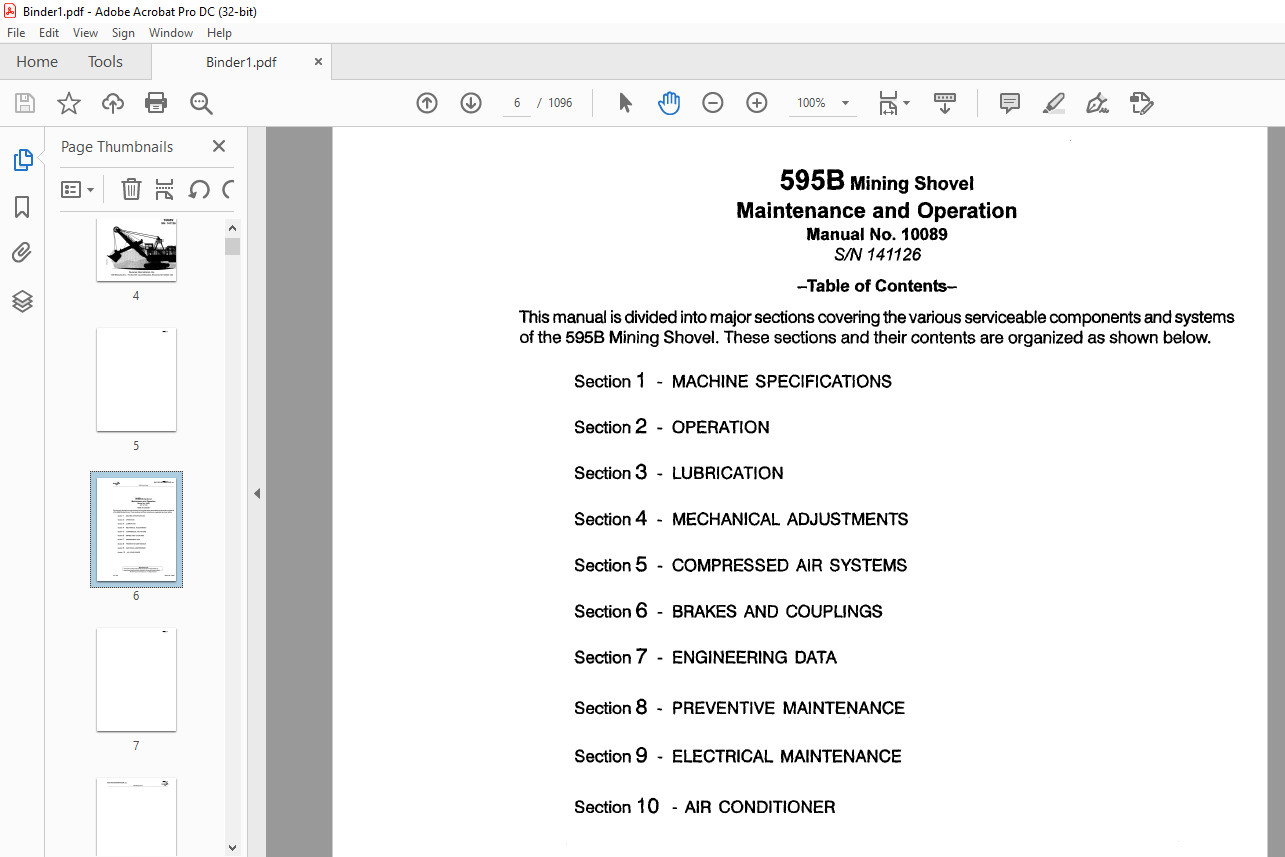Open the find text magnifier tool
The height and width of the screenshot is (857, 1285).
201,103
